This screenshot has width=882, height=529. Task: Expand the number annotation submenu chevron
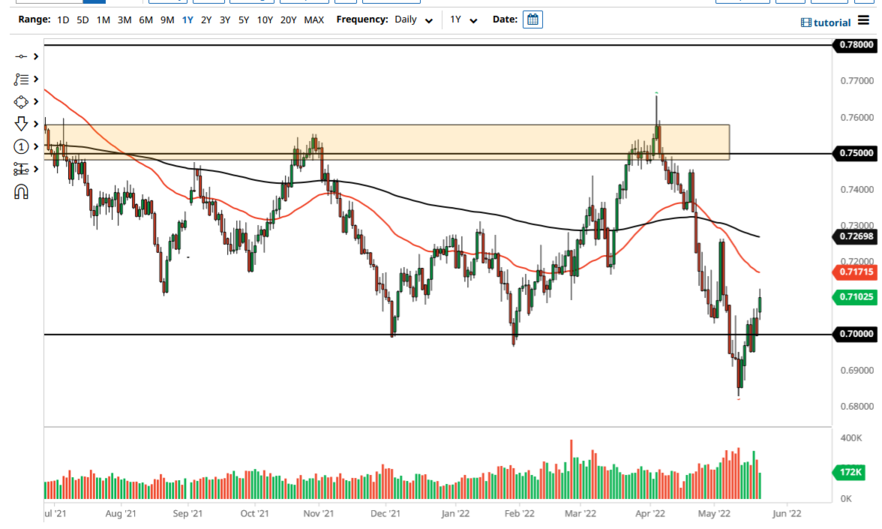point(36,147)
